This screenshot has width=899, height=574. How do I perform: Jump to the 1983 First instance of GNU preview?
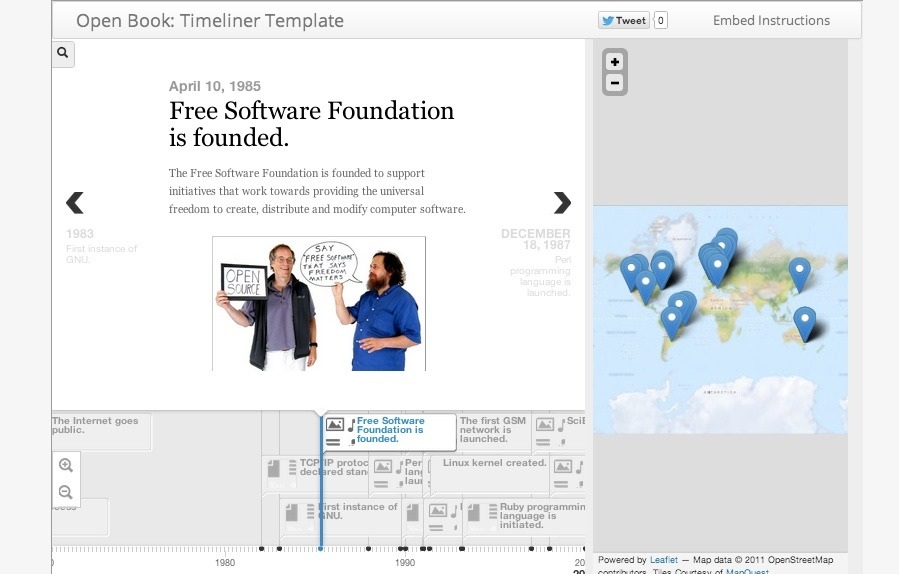click(101, 246)
